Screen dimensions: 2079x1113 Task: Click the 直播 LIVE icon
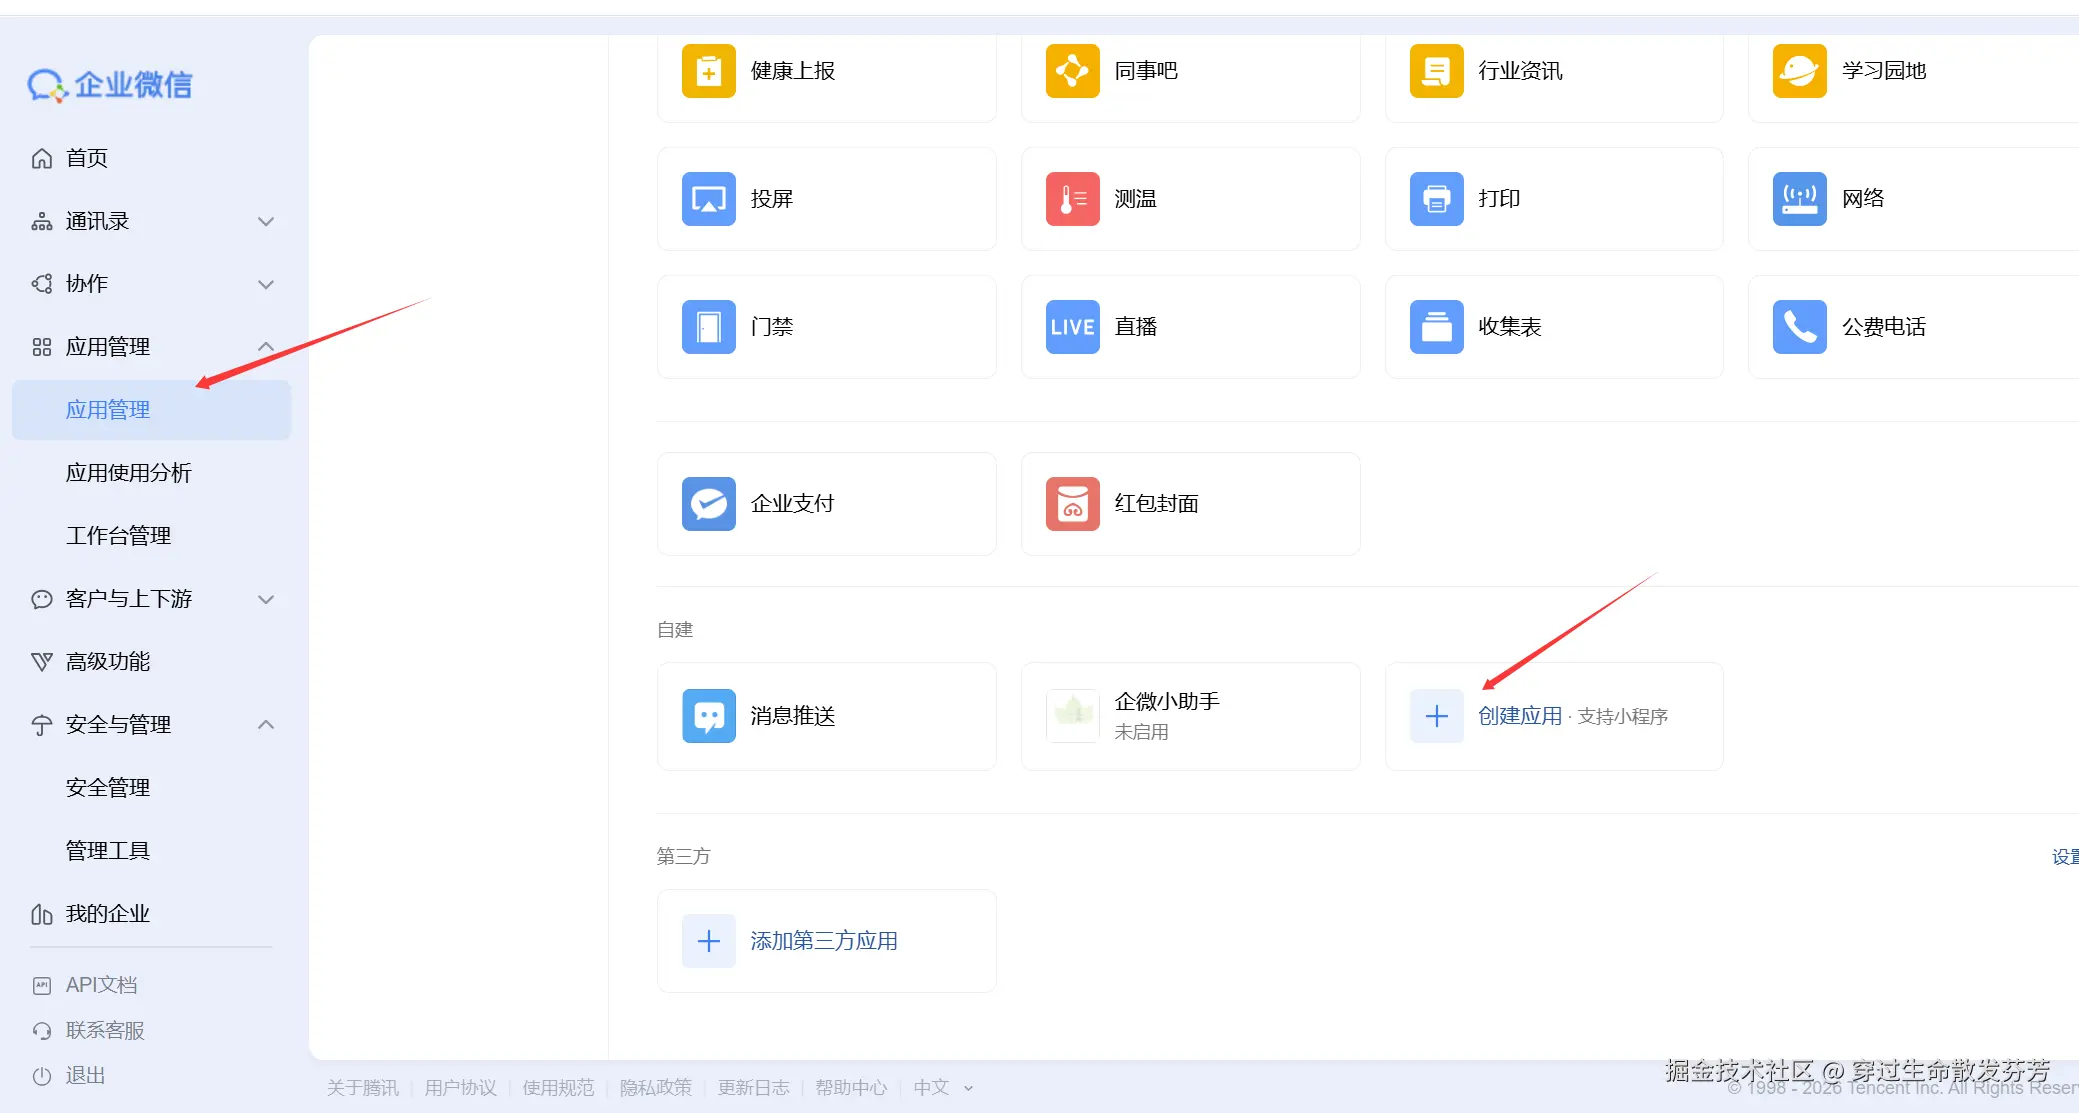point(1072,327)
